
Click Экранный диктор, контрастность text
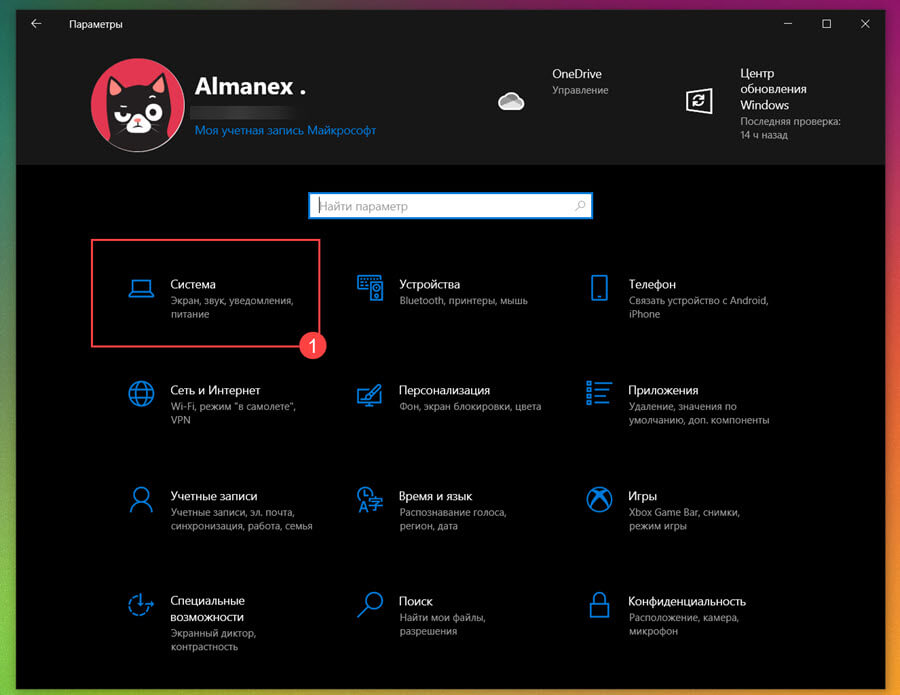point(213,639)
